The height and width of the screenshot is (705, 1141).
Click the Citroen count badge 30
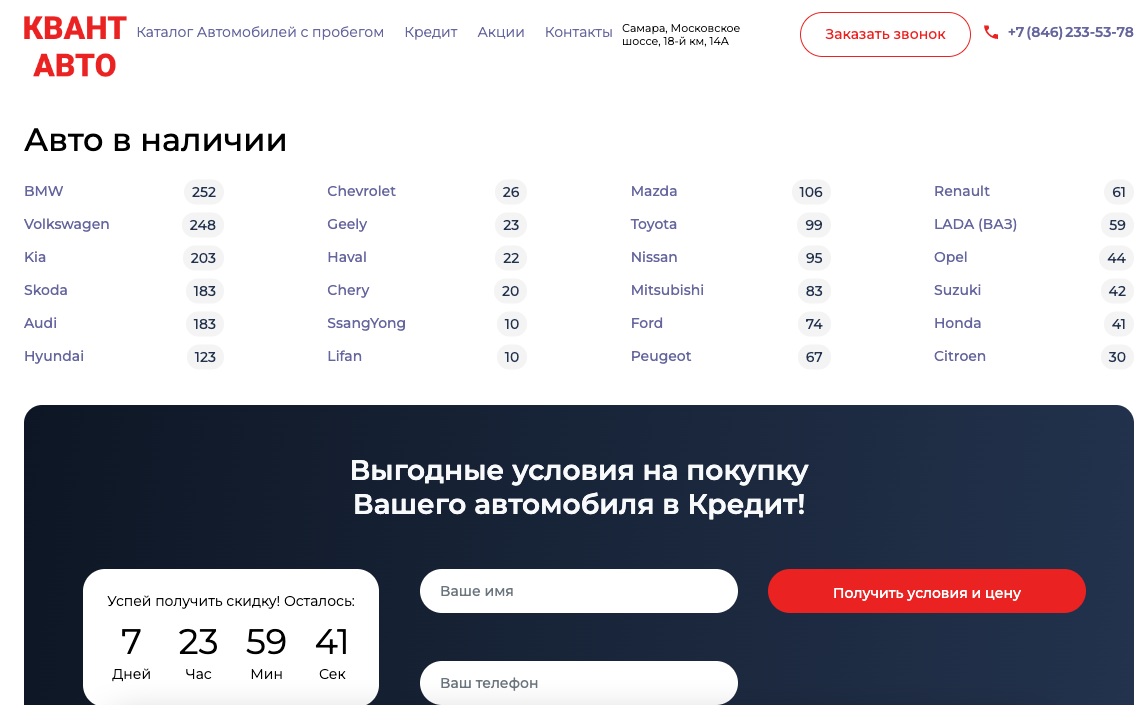(1117, 357)
